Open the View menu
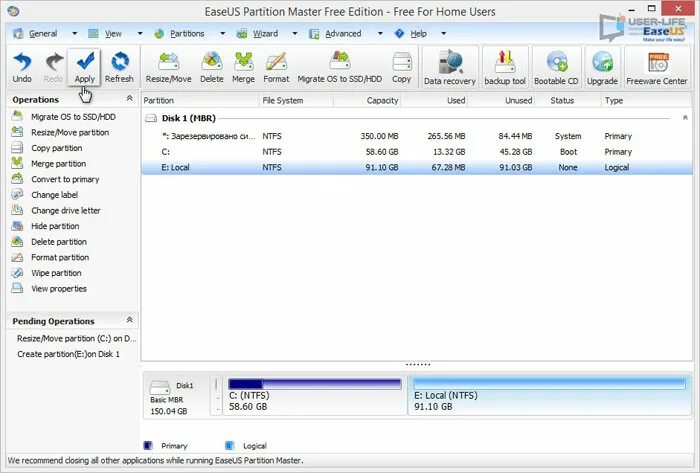The height and width of the screenshot is (473, 700). point(113,33)
